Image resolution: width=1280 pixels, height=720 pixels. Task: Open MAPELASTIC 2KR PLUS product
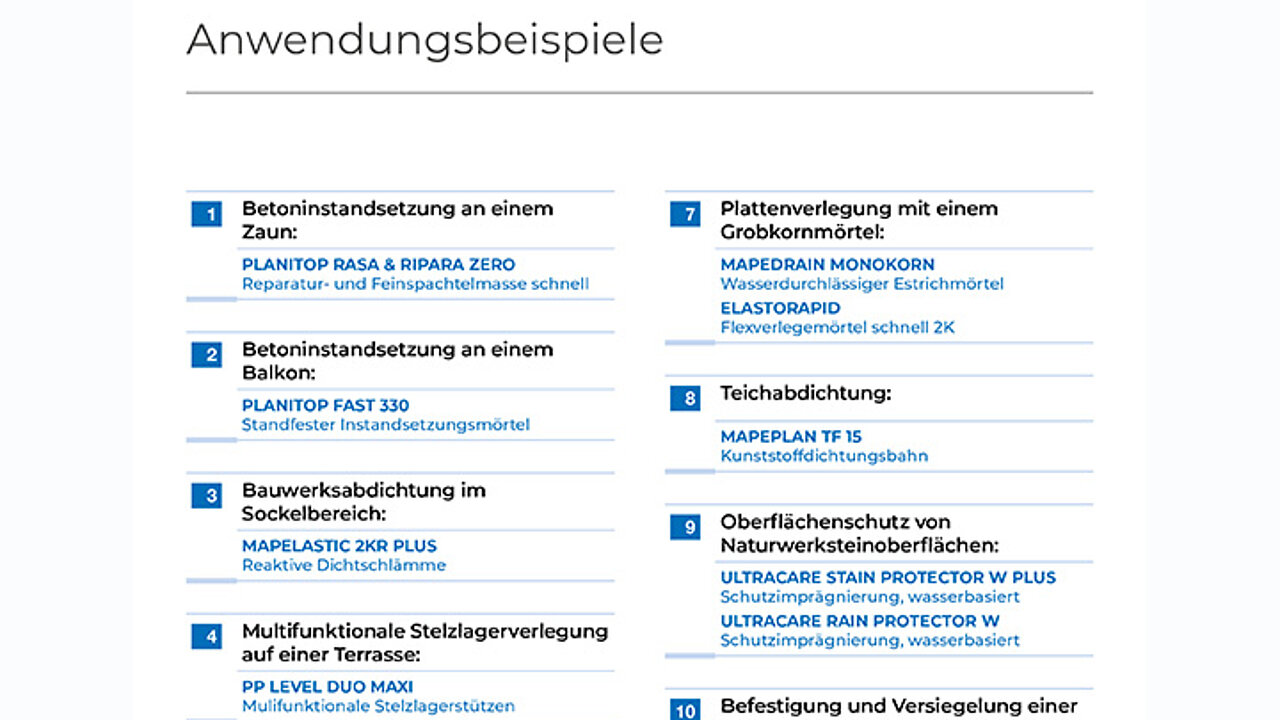click(339, 546)
